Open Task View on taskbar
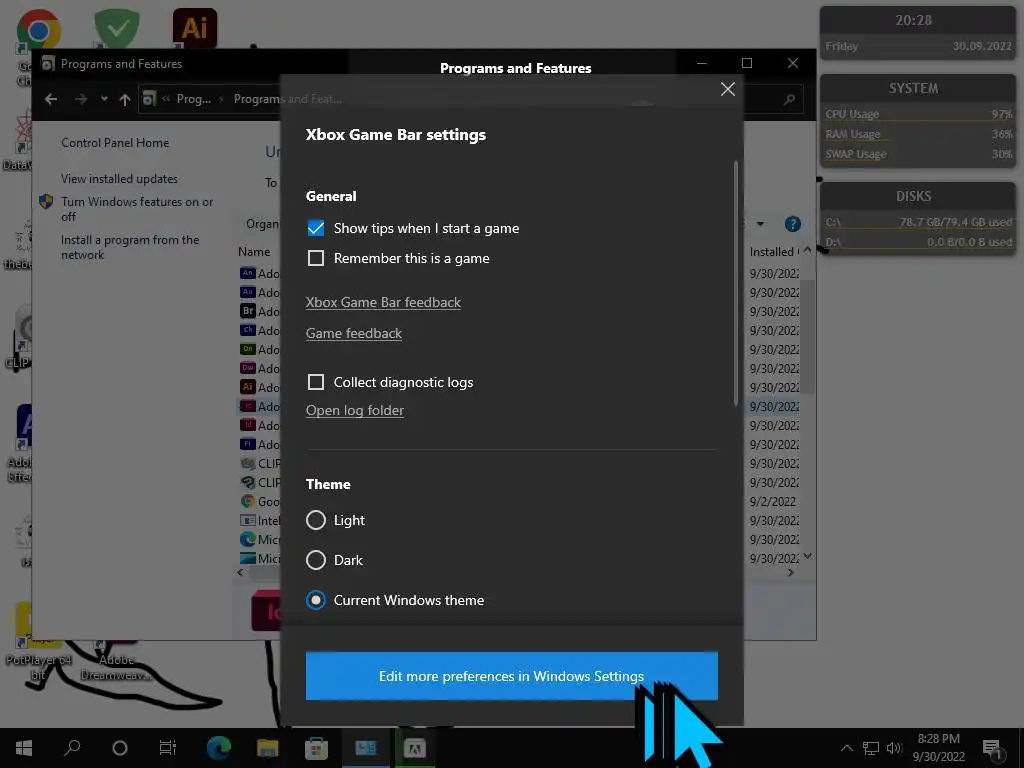This screenshot has width=1024, height=768. coord(168,748)
